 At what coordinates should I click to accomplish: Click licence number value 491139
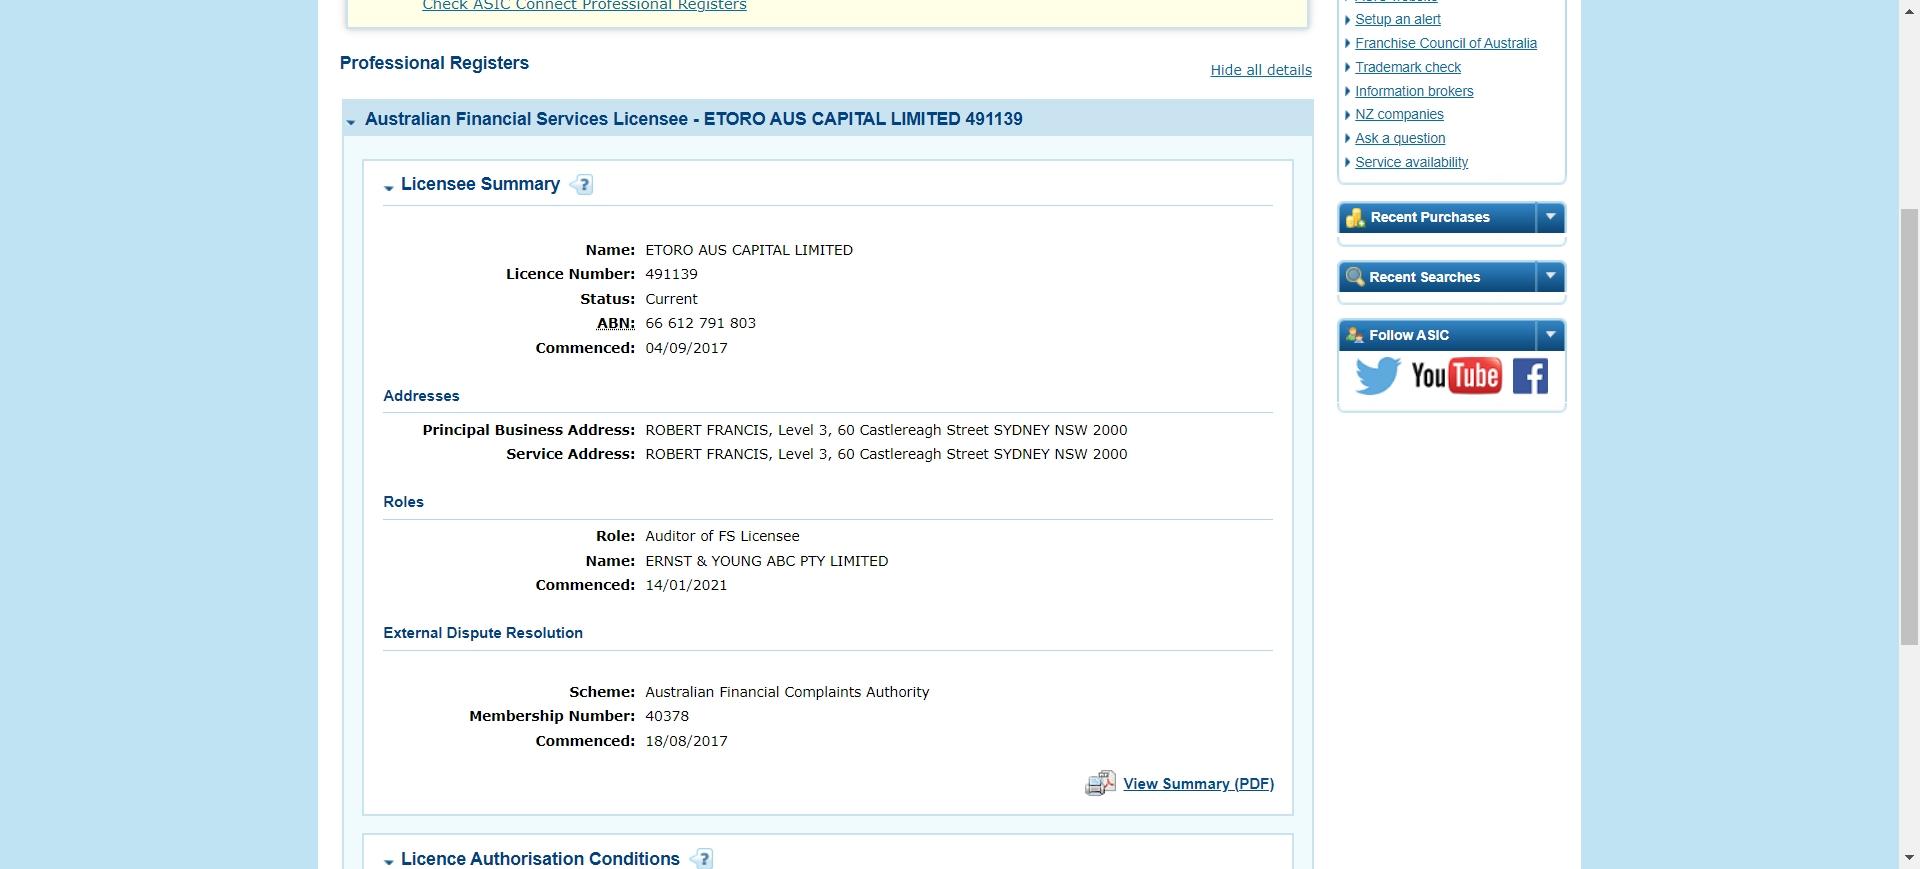click(x=671, y=274)
